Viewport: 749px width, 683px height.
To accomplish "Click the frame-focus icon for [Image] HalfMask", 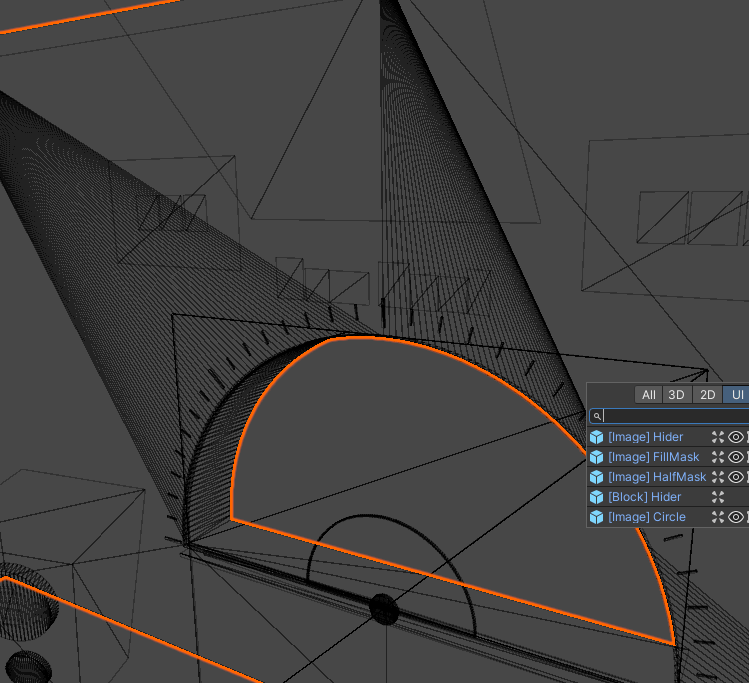I will click(718, 477).
